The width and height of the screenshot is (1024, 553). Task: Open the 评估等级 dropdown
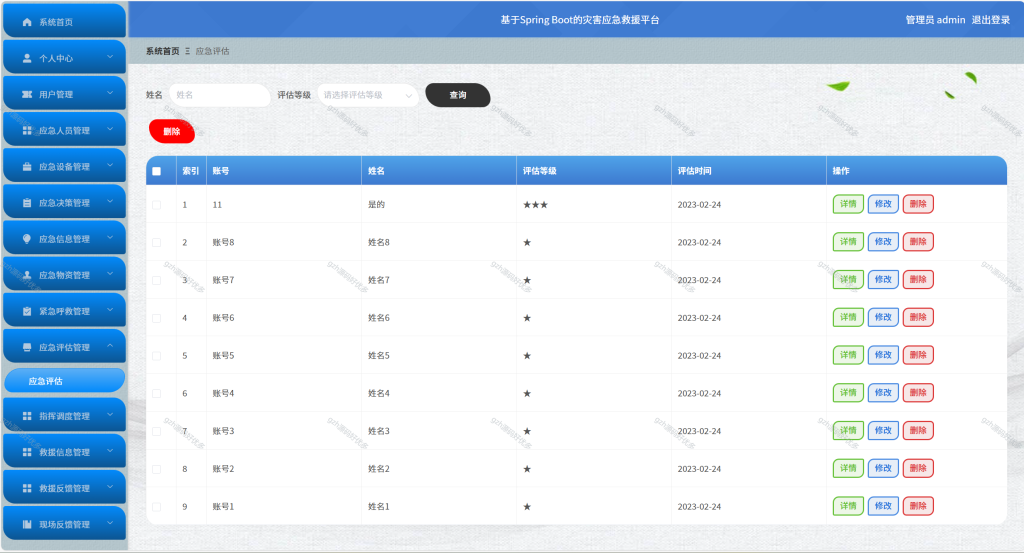tap(367, 95)
